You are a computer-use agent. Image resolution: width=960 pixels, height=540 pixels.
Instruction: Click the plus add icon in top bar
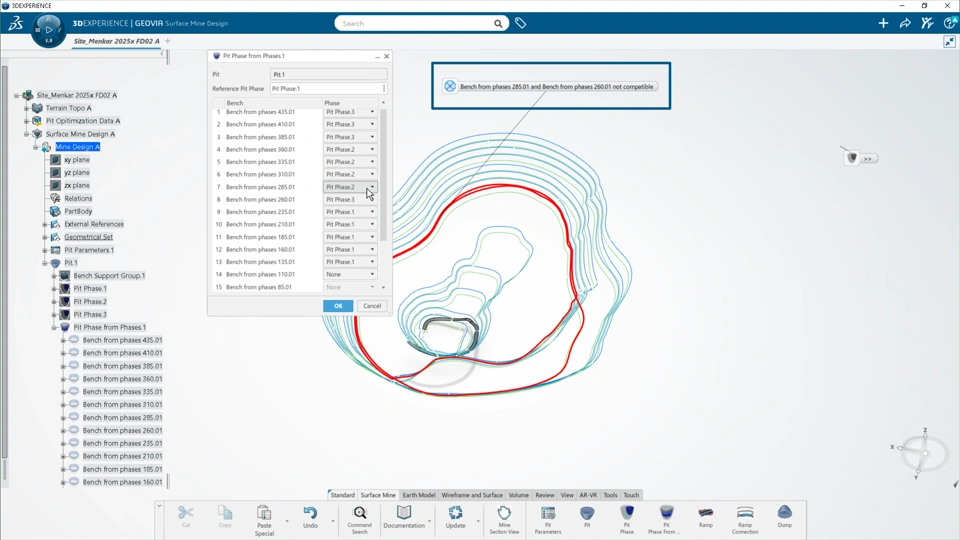(x=883, y=23)
